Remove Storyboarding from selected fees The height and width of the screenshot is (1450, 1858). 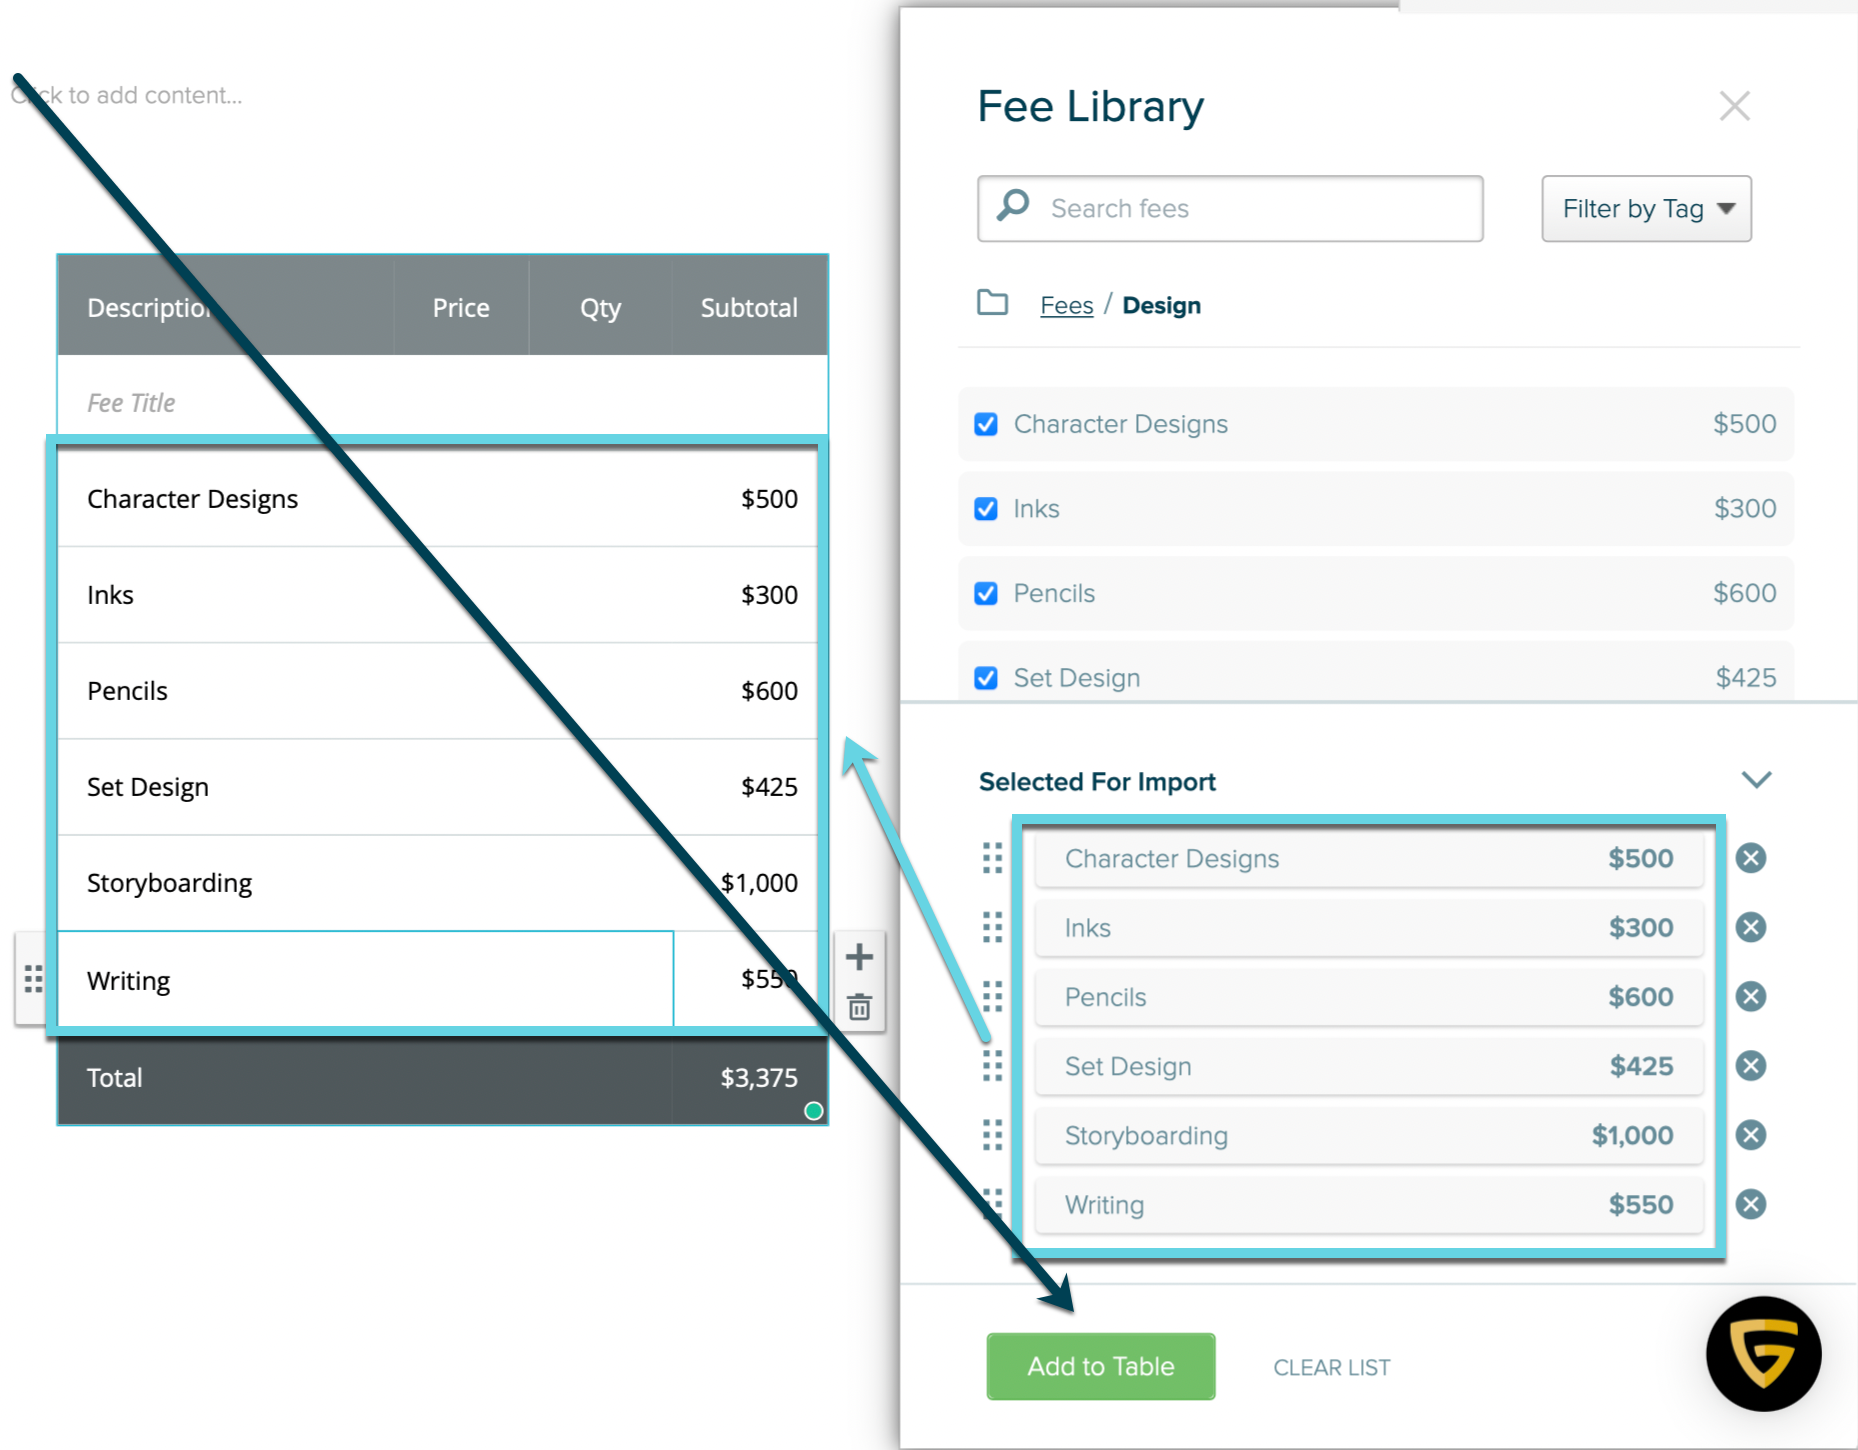point(1750,1135)
